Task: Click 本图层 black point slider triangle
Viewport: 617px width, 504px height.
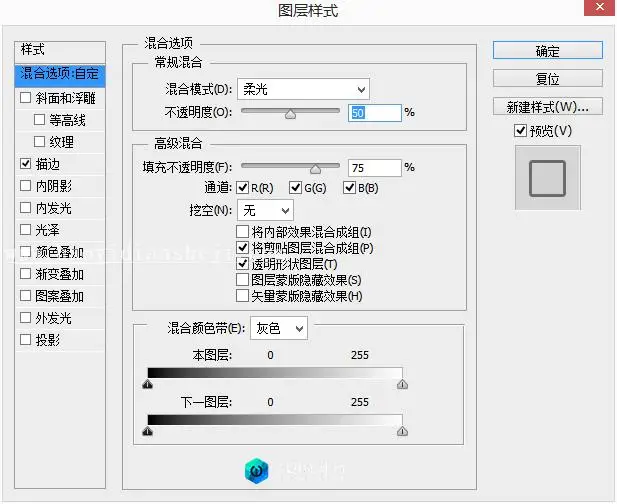Action: [148, 384]
